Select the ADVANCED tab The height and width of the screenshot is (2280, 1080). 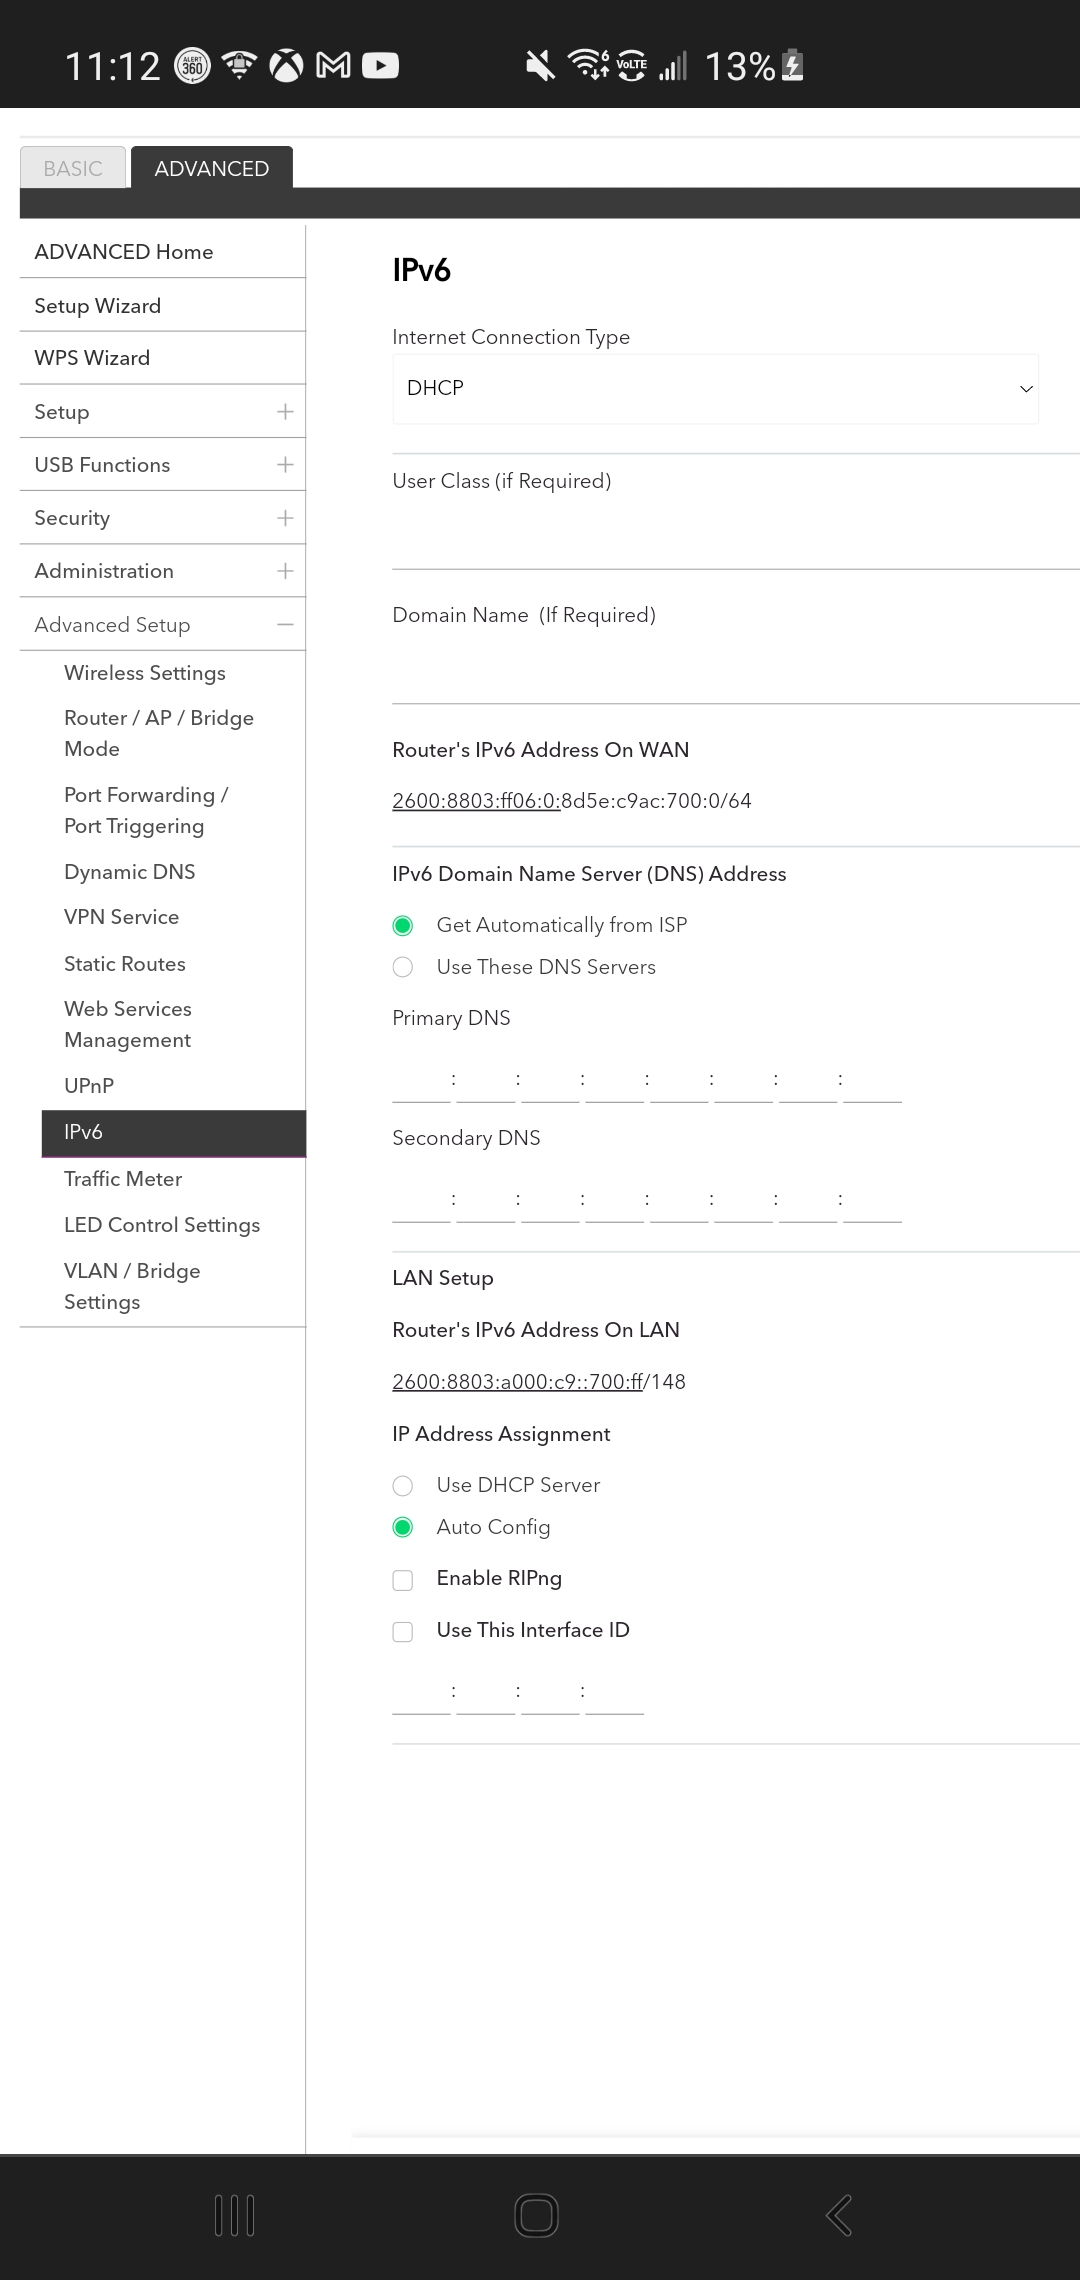pos(212,168)
